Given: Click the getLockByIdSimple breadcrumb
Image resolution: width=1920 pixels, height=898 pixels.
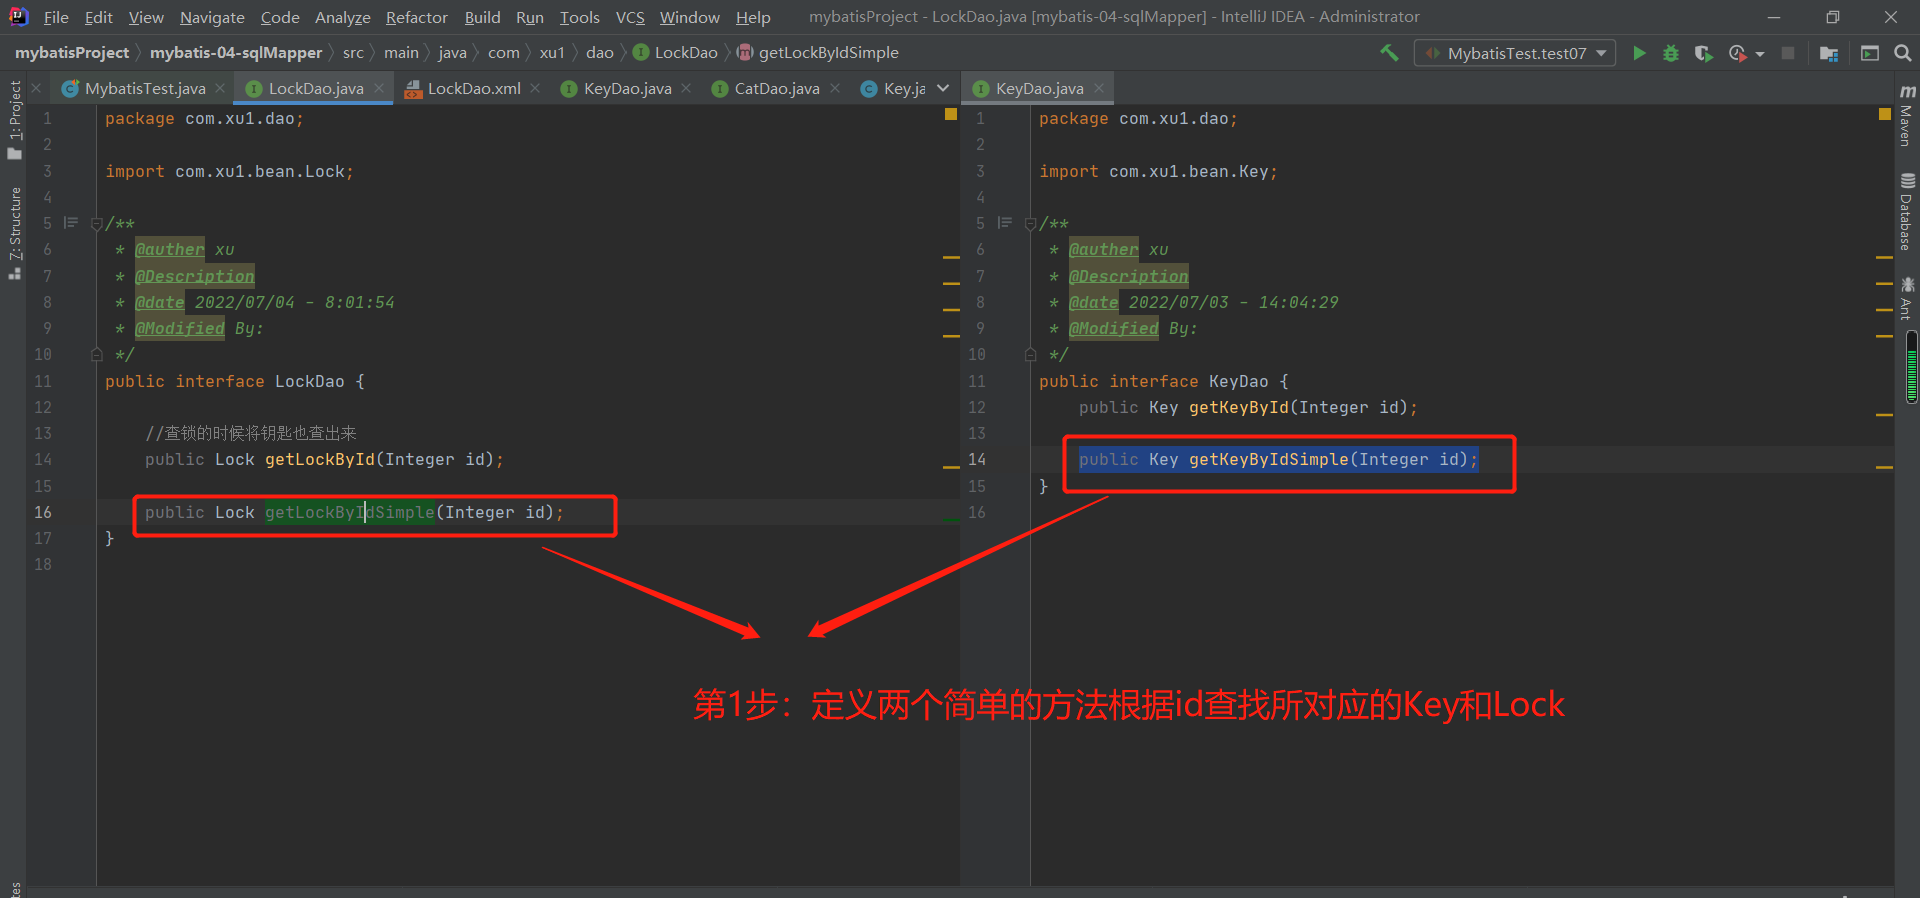Looking at the screenshot, I should point(818,53).
